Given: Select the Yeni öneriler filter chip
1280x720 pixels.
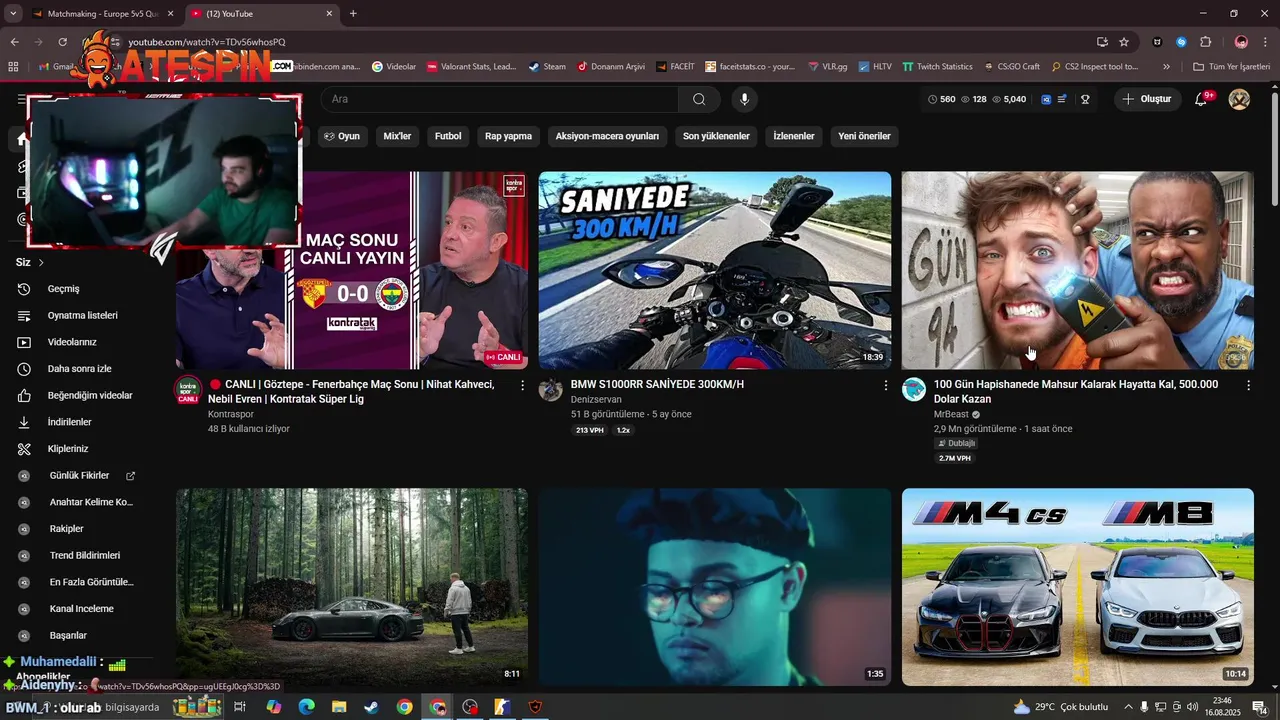Looking at the screenshot, I should click(x=864, y=136).
